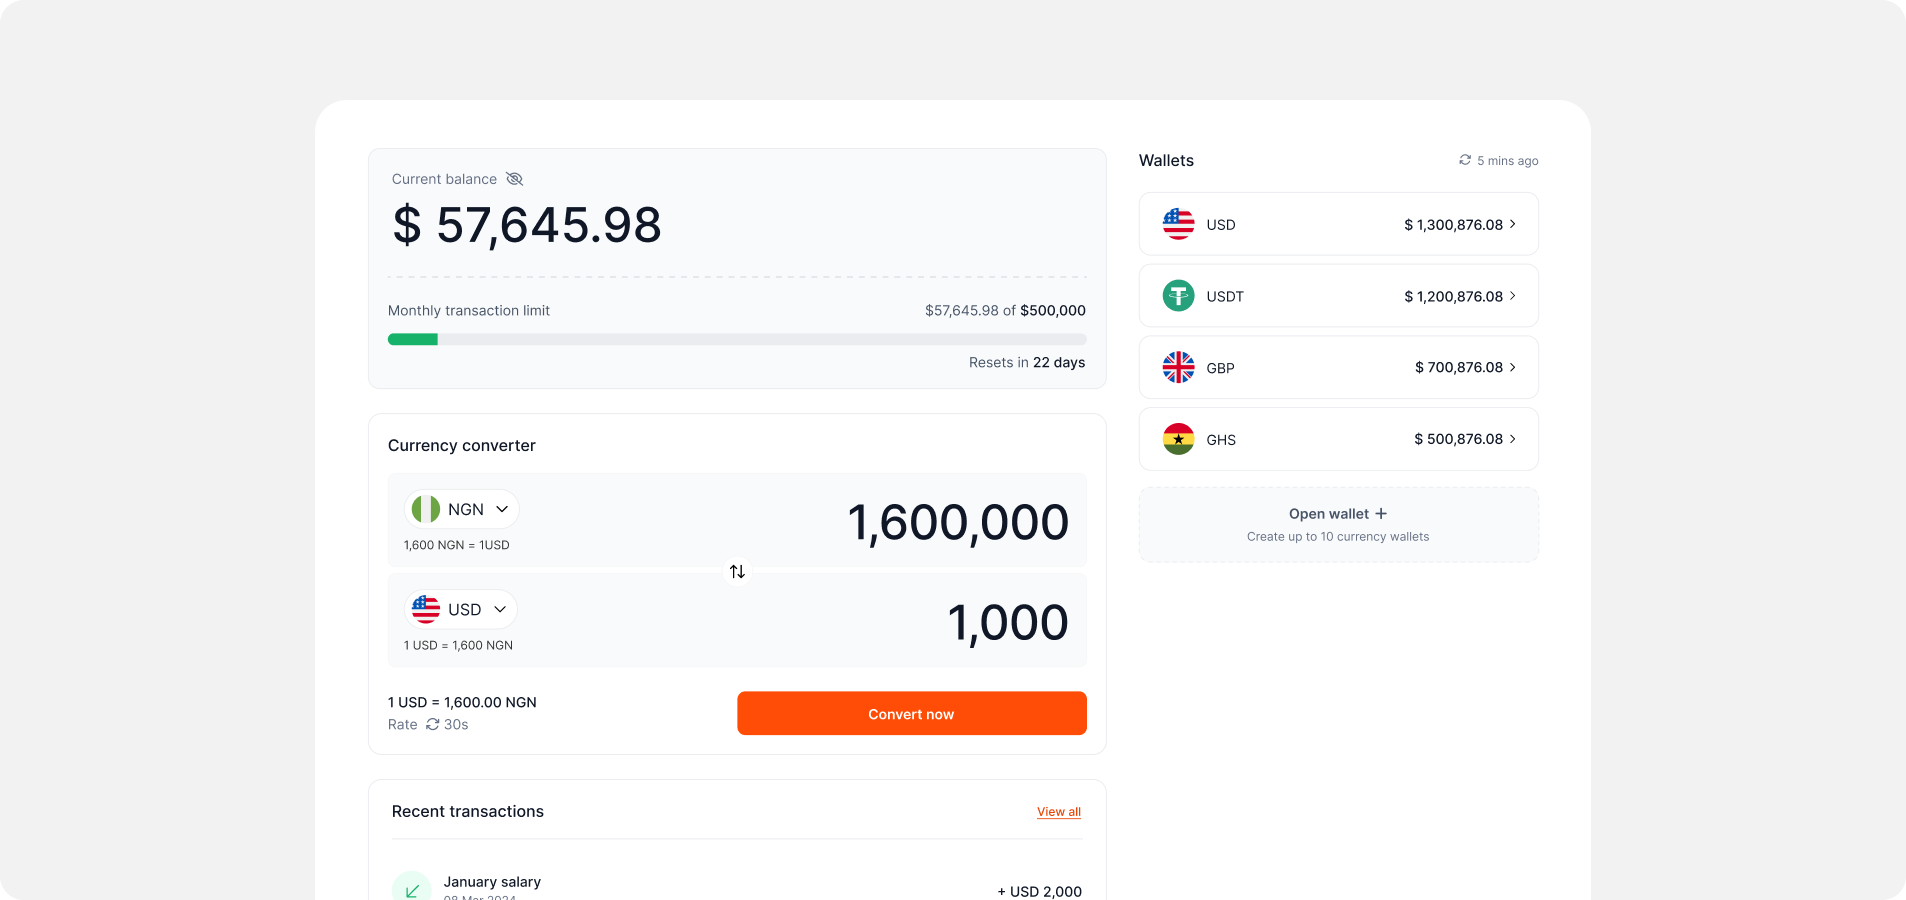Swap currencies with the up-down arrows icon
The image size is (1906, 900).
pos(737,571)
